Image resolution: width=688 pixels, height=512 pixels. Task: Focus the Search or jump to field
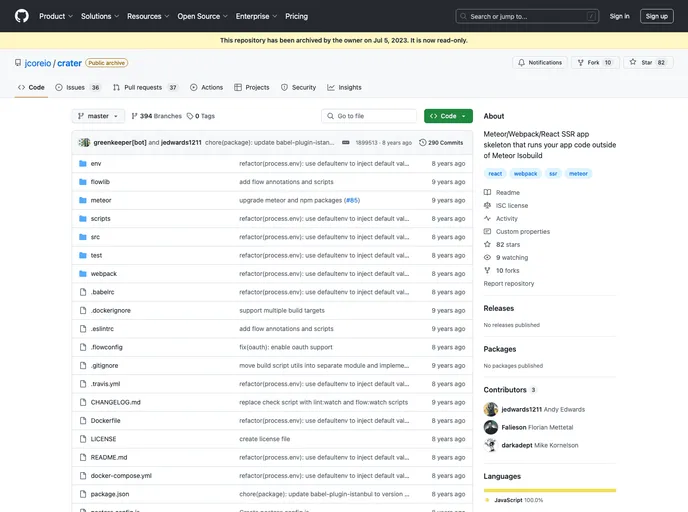(527, 16)
